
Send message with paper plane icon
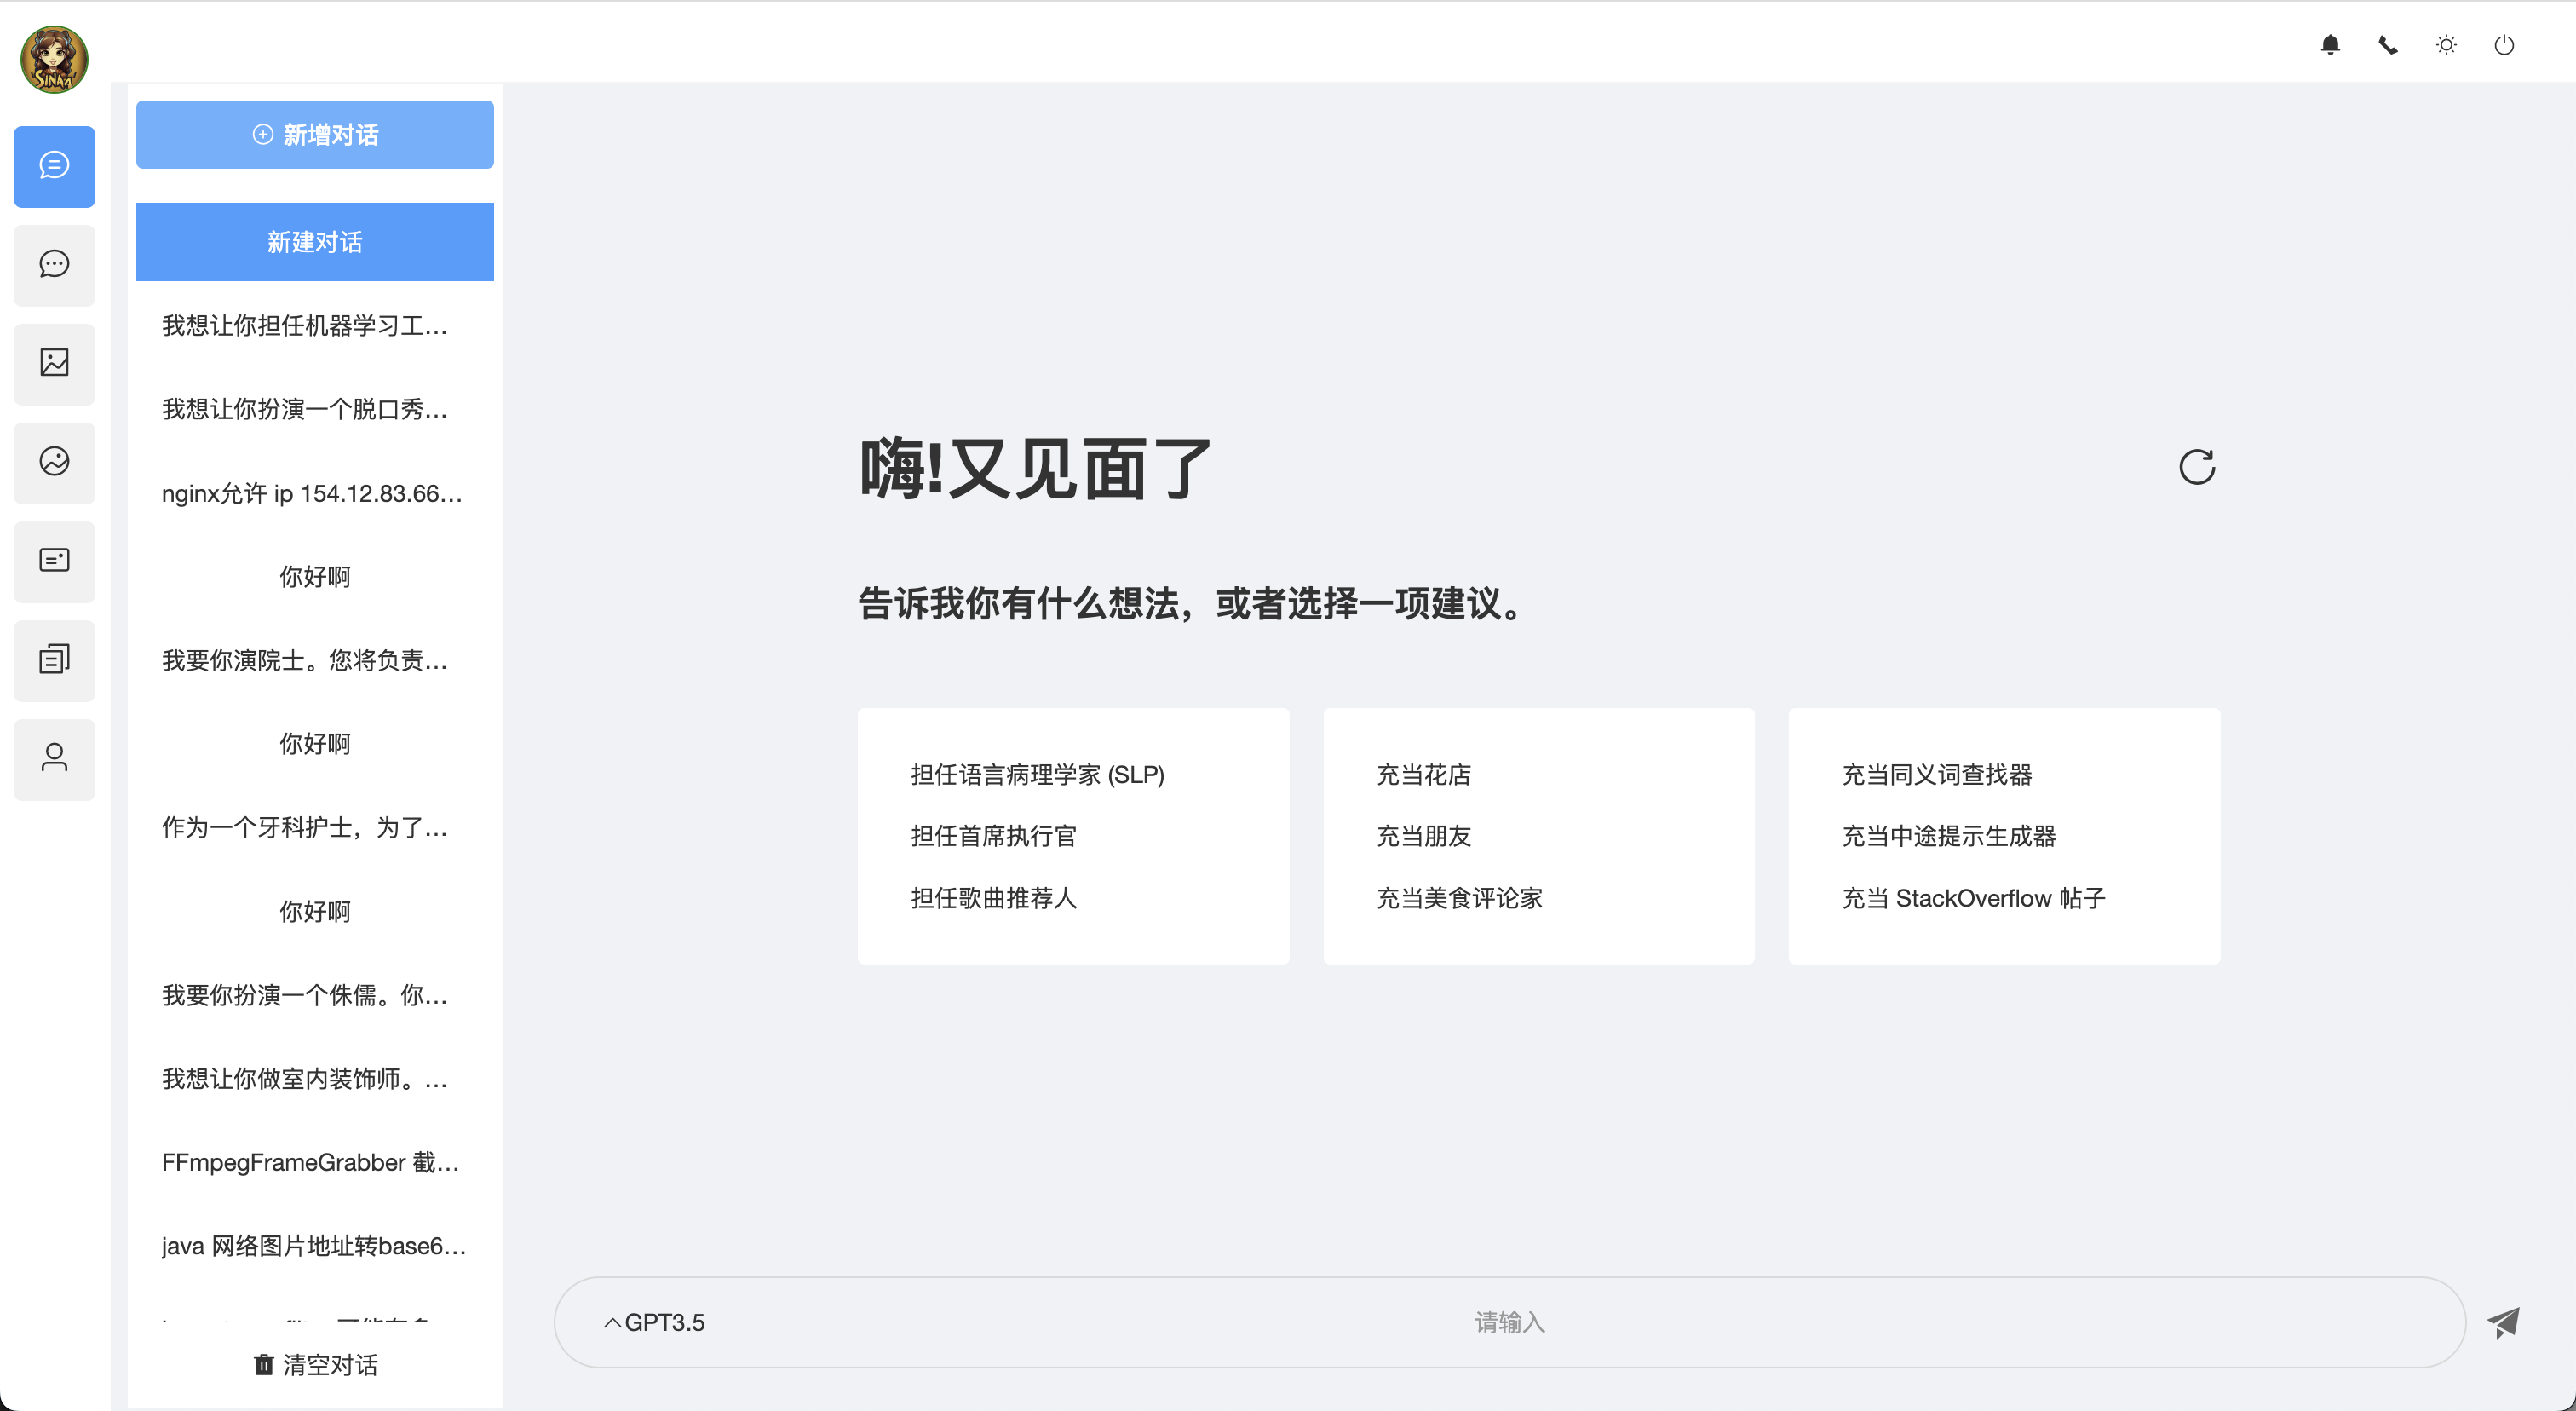(x=2503, y=1322)
